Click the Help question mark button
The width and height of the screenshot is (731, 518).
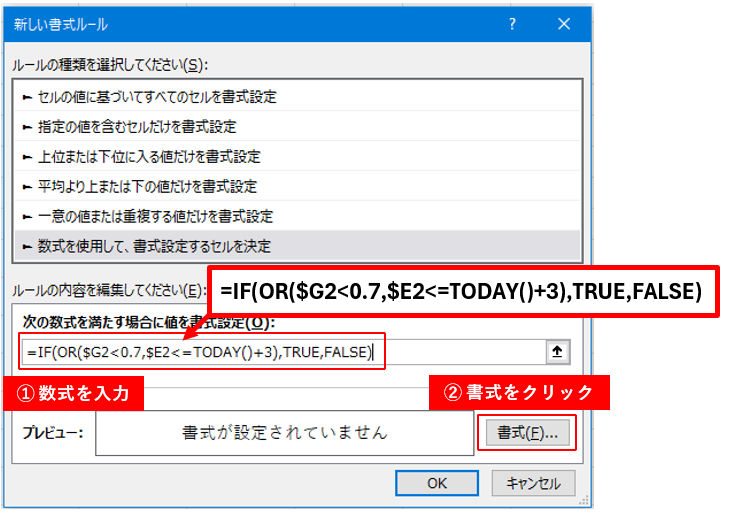[512, 22]
